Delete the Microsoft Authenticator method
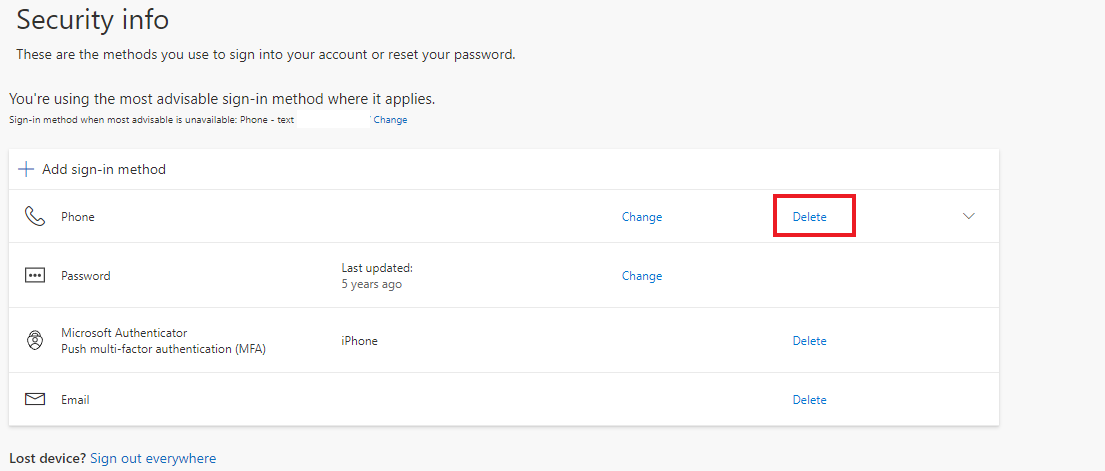Image resolution: width=1105 pixels, height=471 pixels. [809, 341]
